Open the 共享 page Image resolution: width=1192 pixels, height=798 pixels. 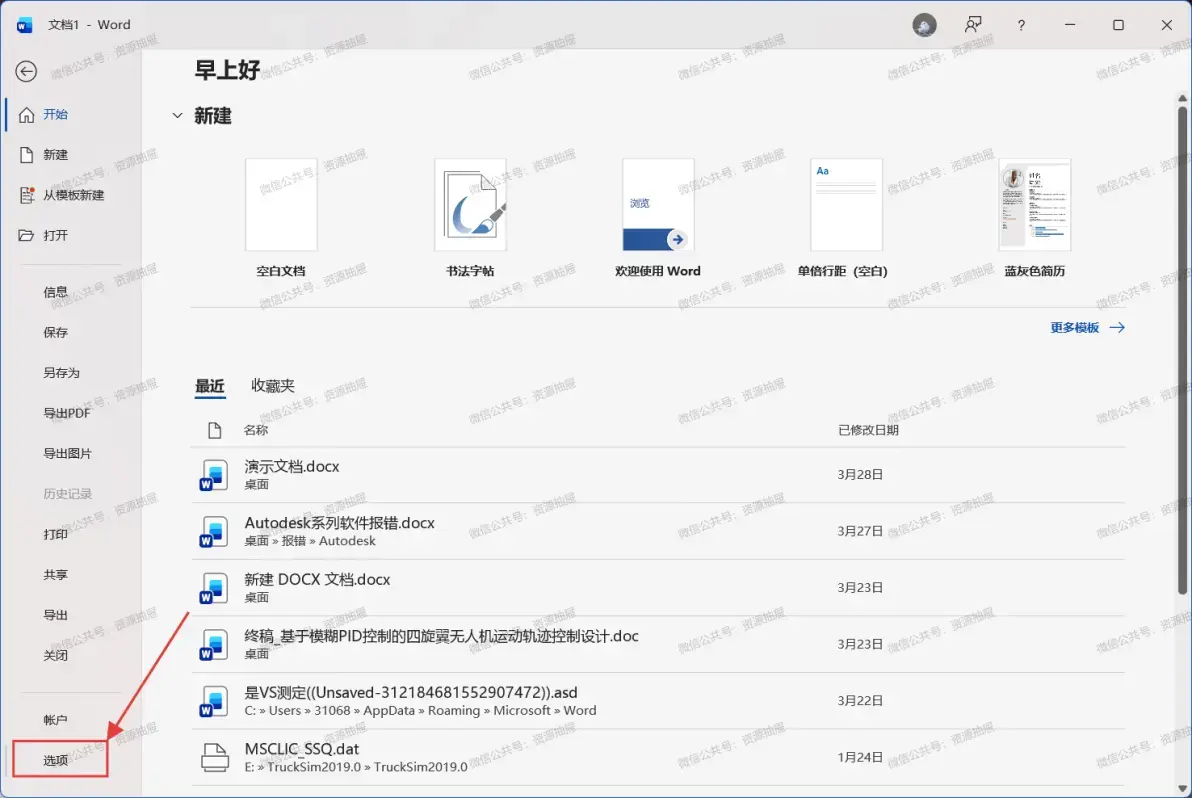[55, 575]
